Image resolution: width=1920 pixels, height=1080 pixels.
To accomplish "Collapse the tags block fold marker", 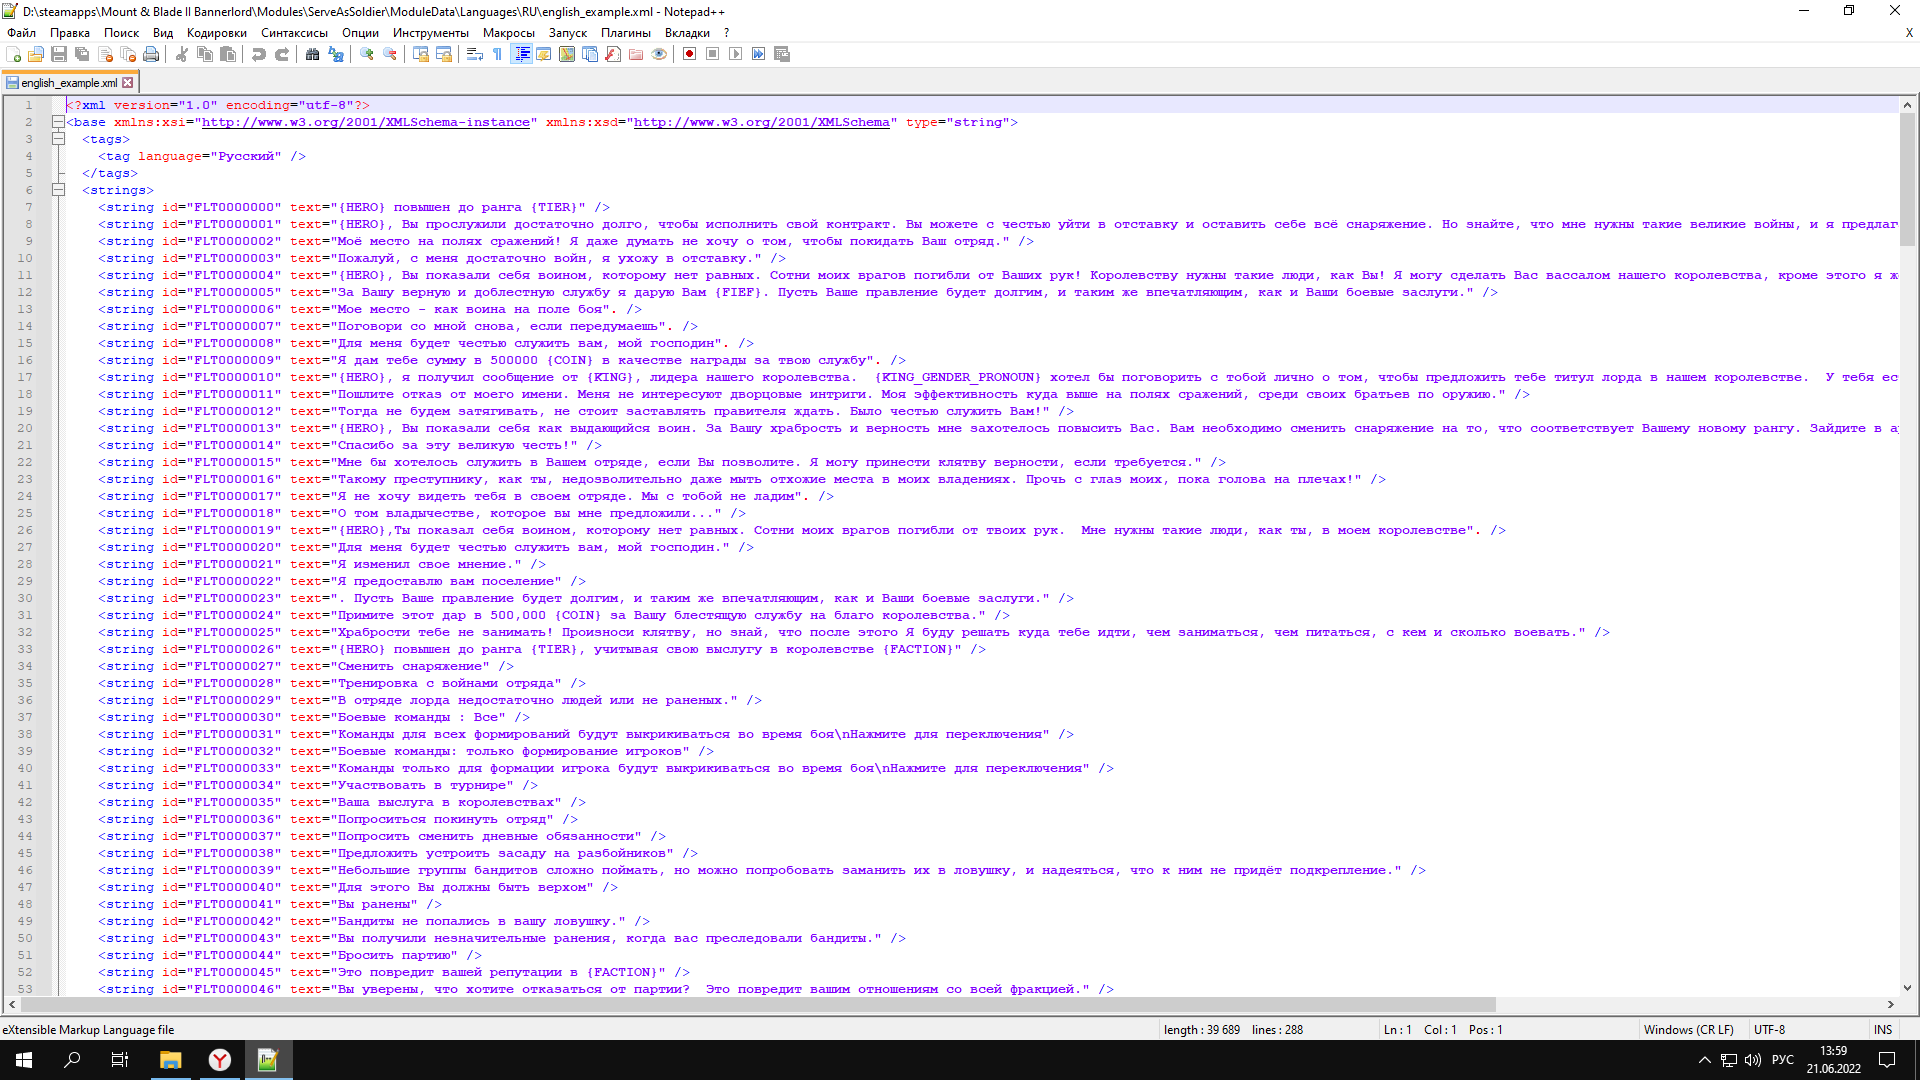I will [x=58, y=139].
